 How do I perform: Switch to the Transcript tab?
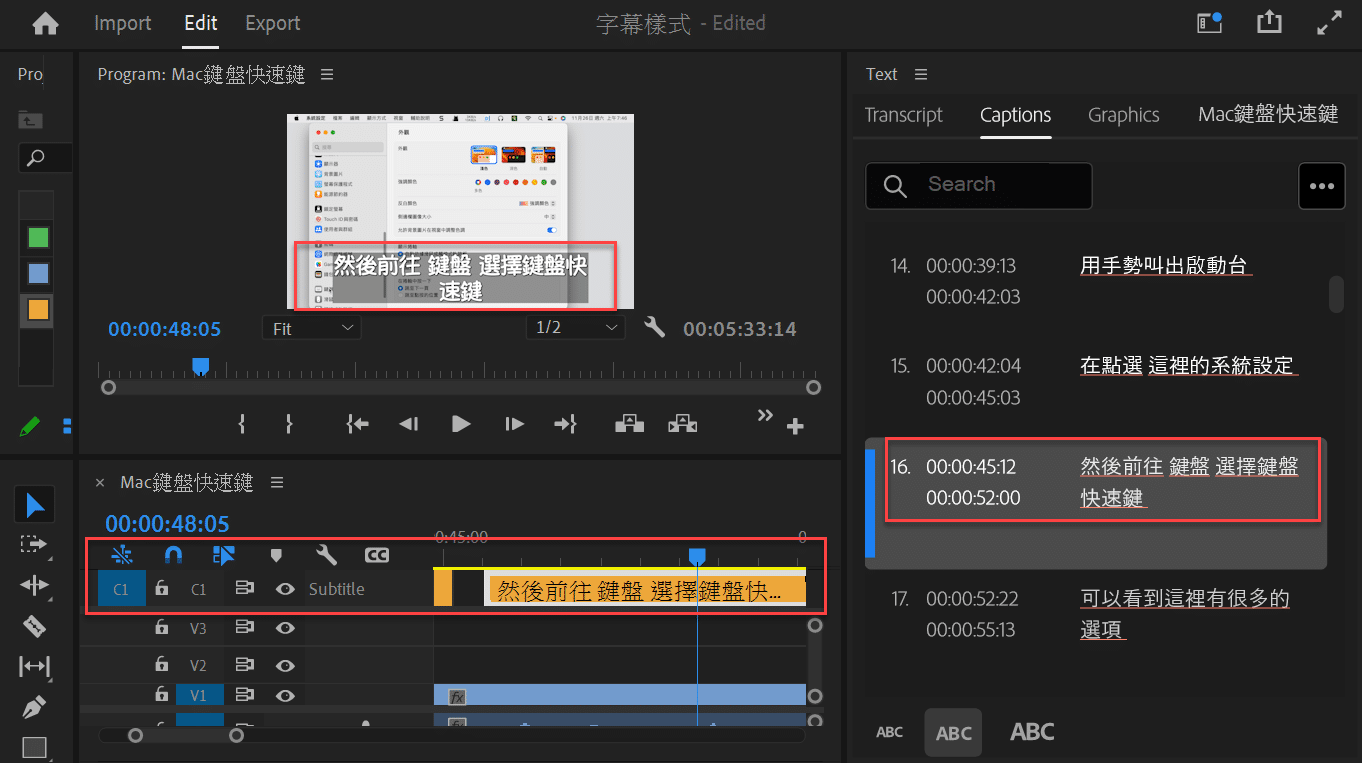pos(904,115)
